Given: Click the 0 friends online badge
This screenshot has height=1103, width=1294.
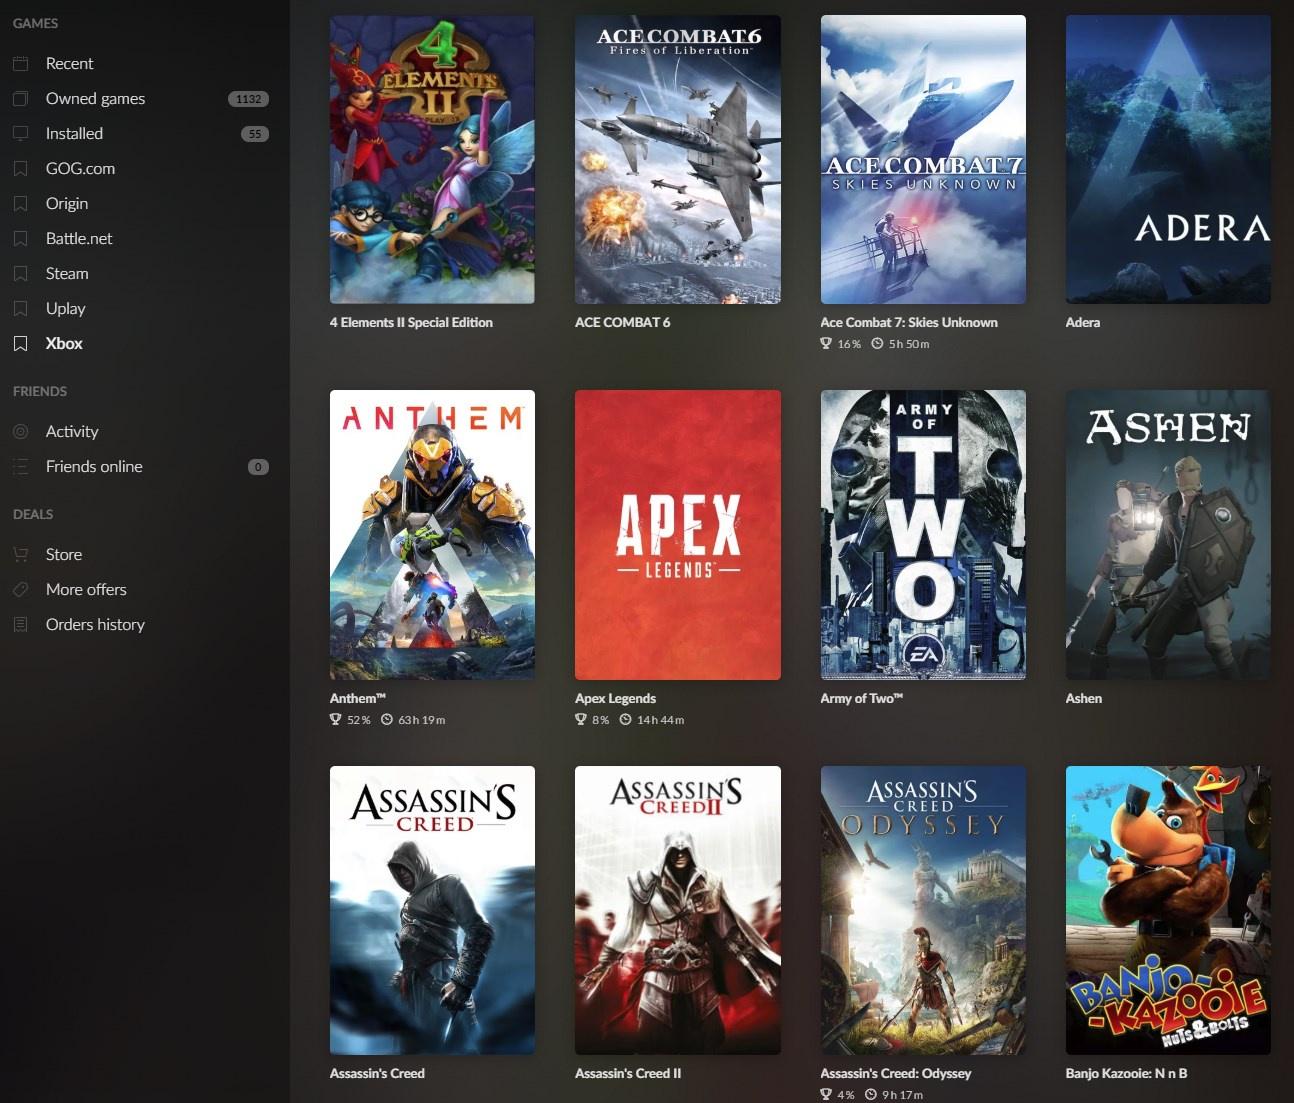Looking at the screenshot, I should pyautogui.click(x=258, y=467).
